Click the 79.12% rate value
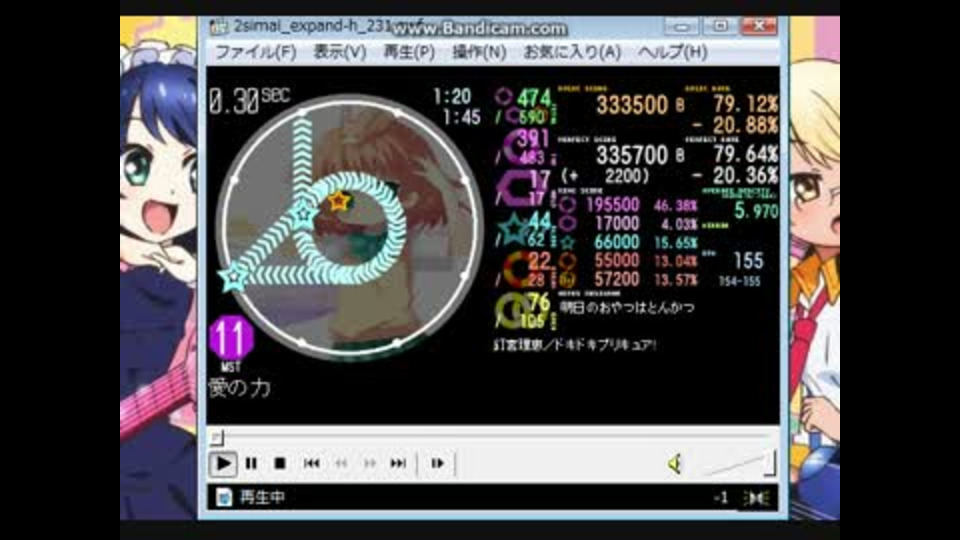960x540 pixels. 746,104
